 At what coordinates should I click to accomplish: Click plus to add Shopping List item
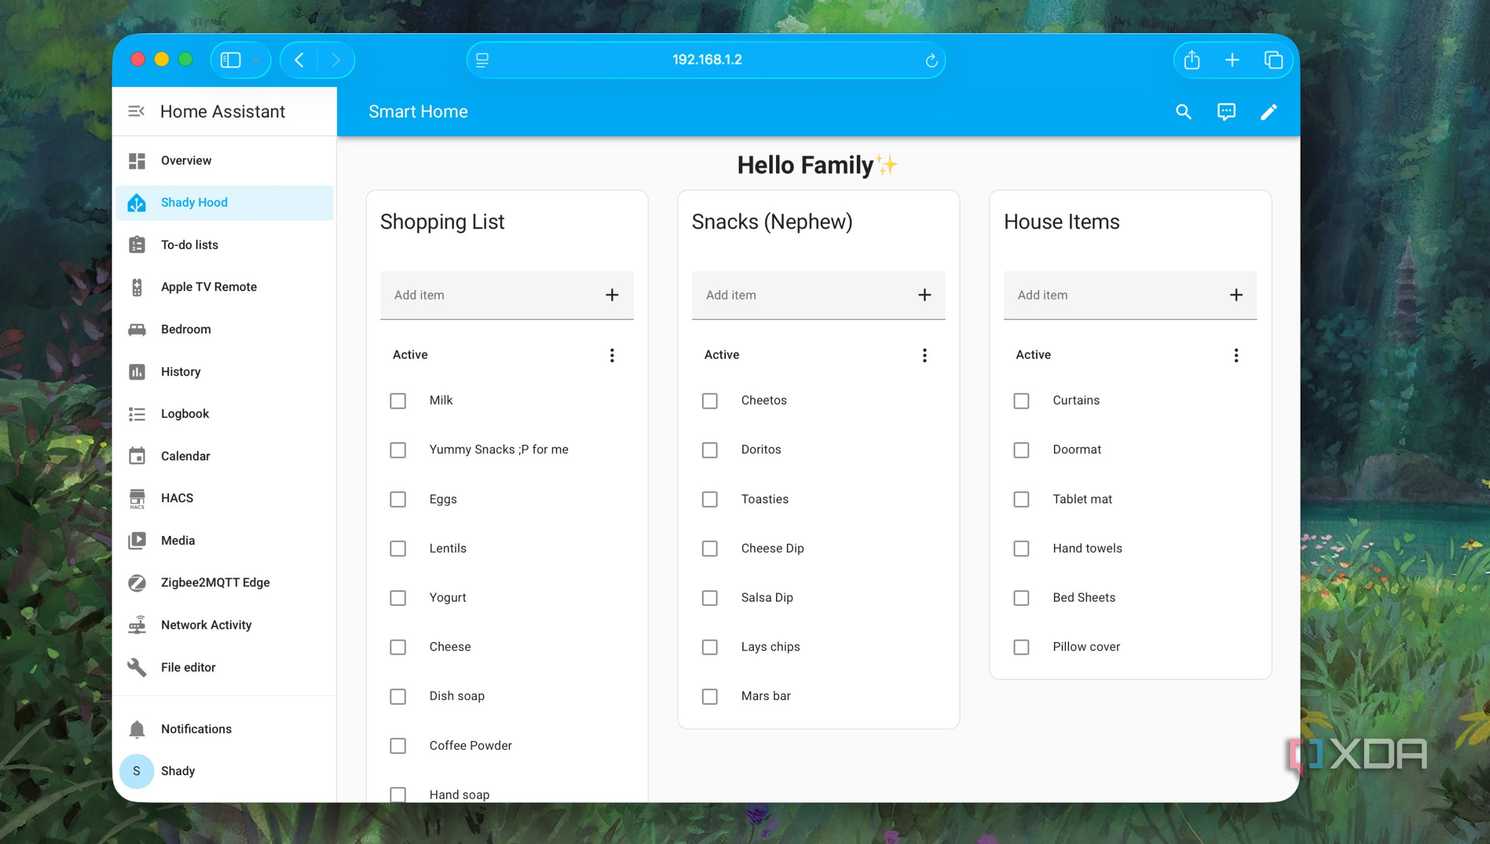pos(612,295)
